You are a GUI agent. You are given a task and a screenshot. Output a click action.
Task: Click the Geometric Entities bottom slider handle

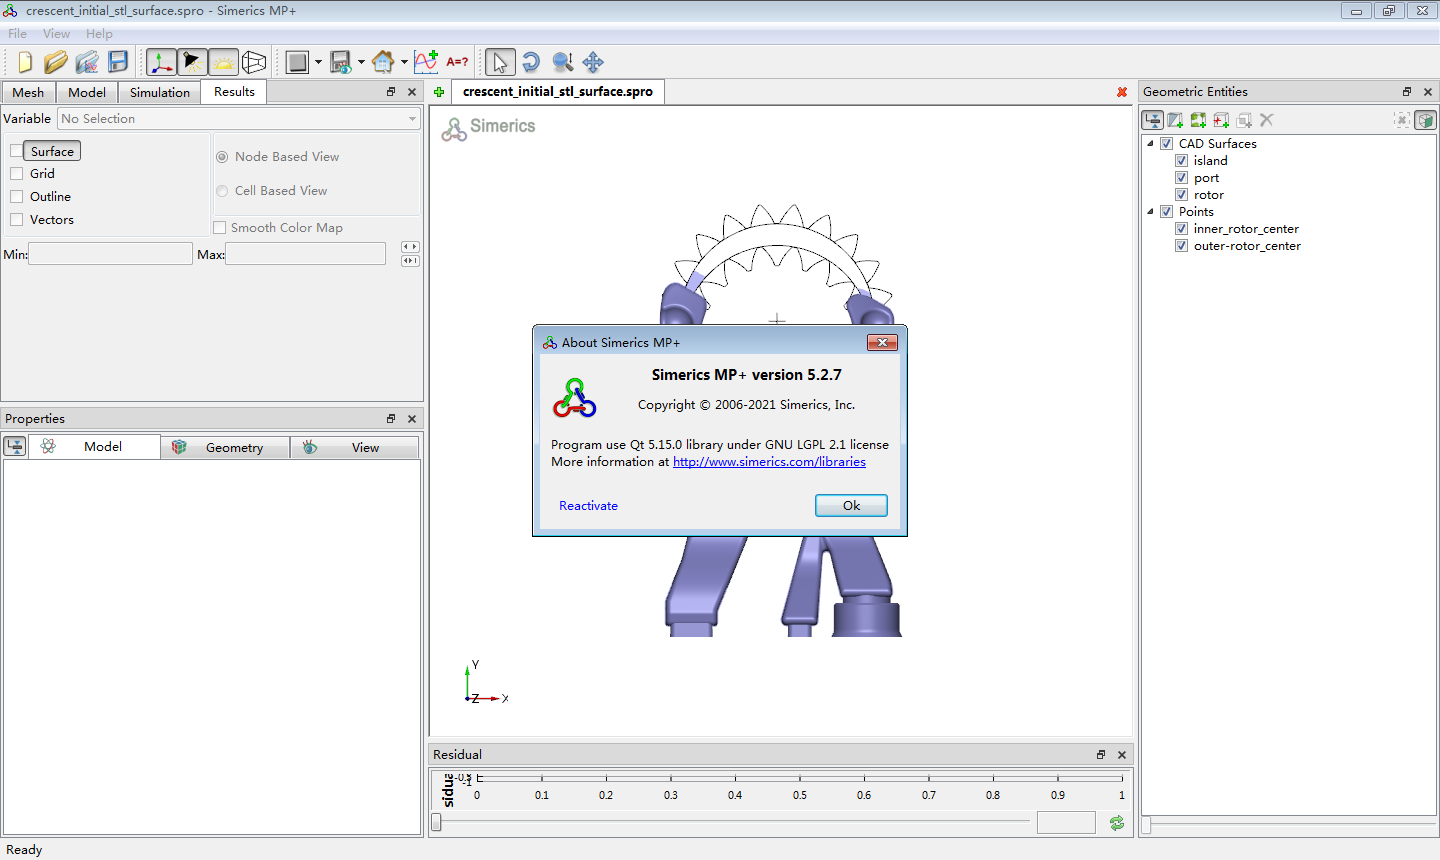pyautogui.click(x=1146, y=825)
